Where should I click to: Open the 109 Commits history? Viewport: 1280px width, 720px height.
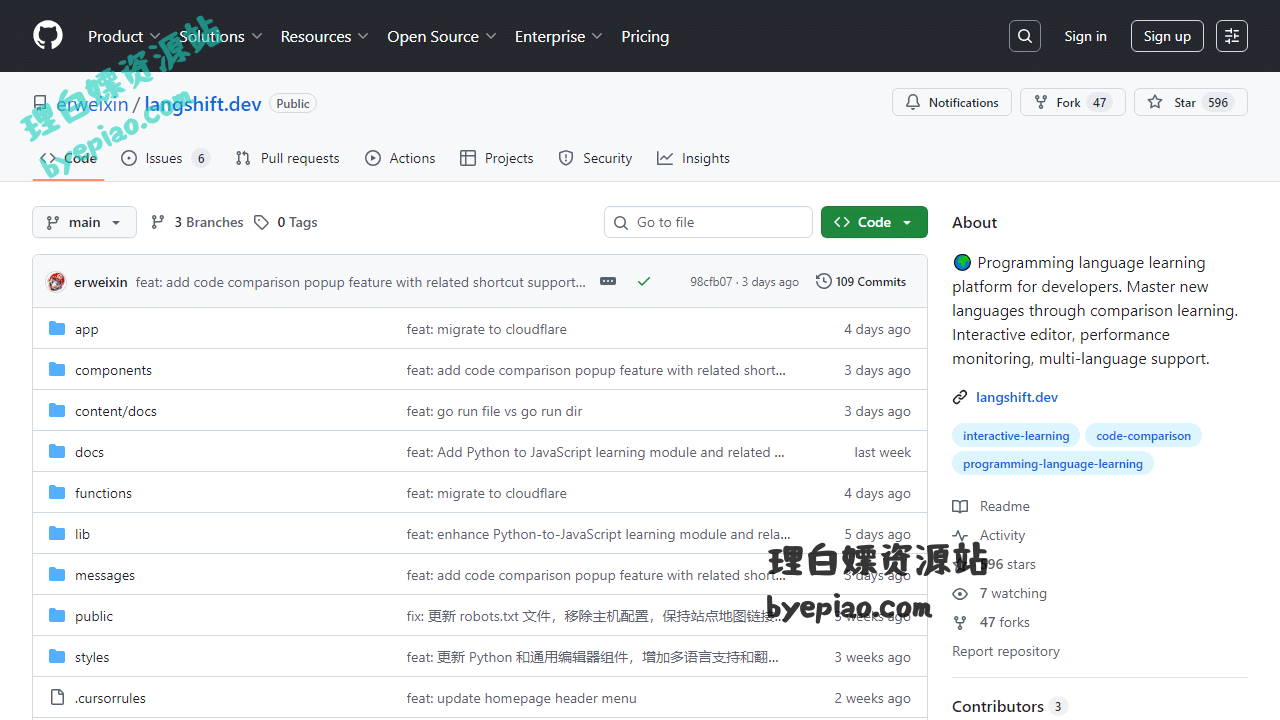pyautogui.click(x=861, y=282)
